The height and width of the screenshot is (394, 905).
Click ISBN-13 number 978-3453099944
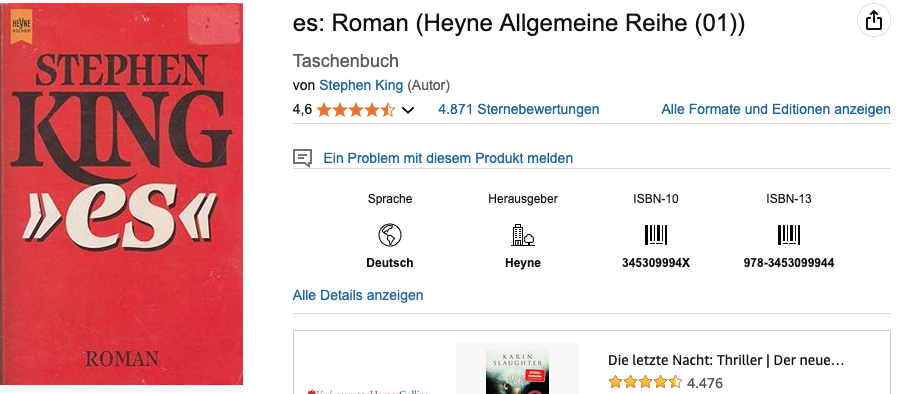[x=788, y=263]
